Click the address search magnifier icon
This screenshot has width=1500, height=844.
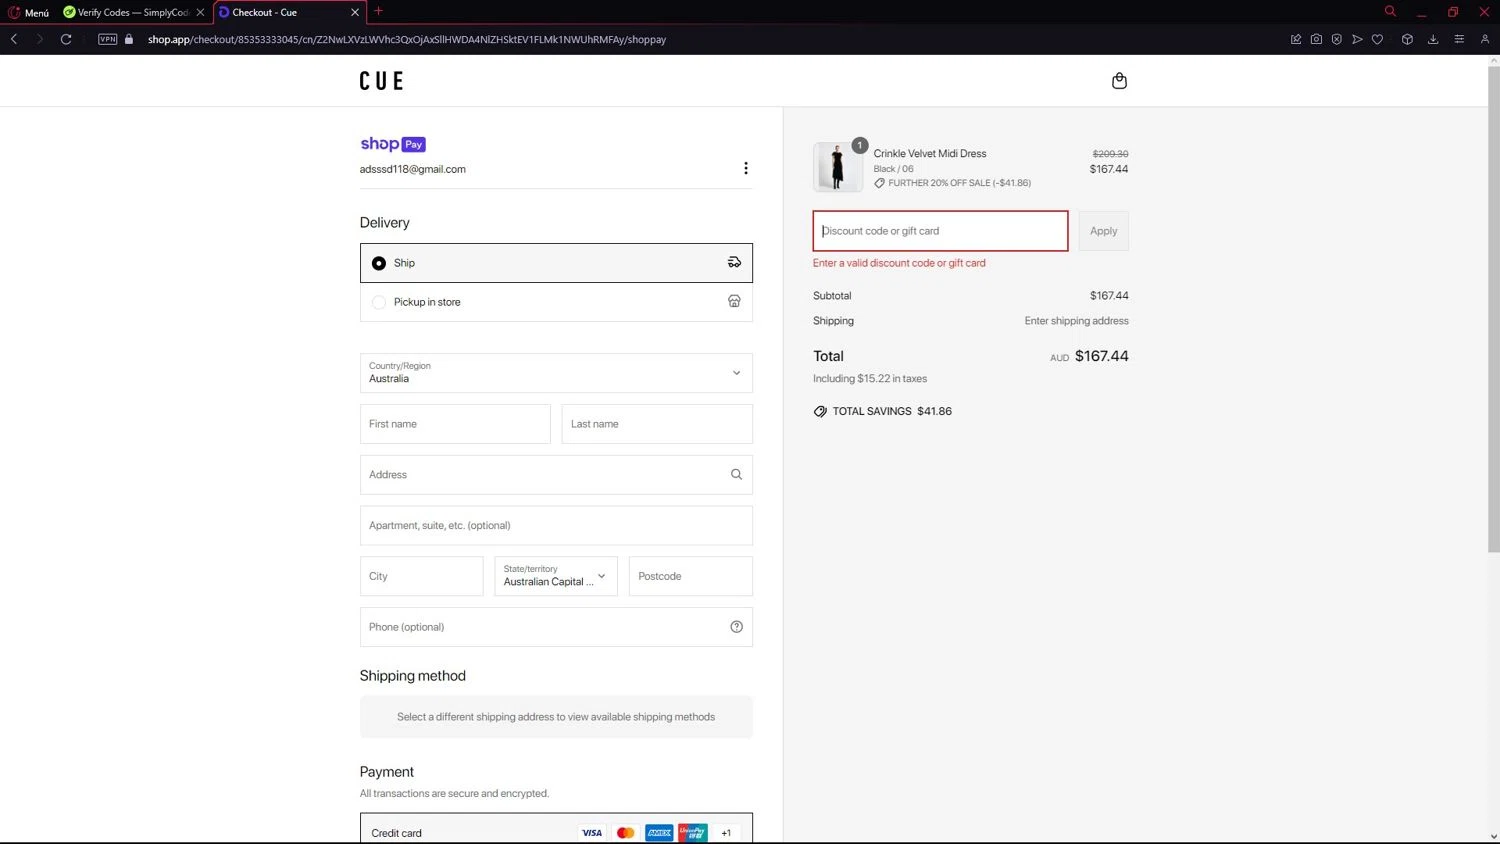(736, 475)
